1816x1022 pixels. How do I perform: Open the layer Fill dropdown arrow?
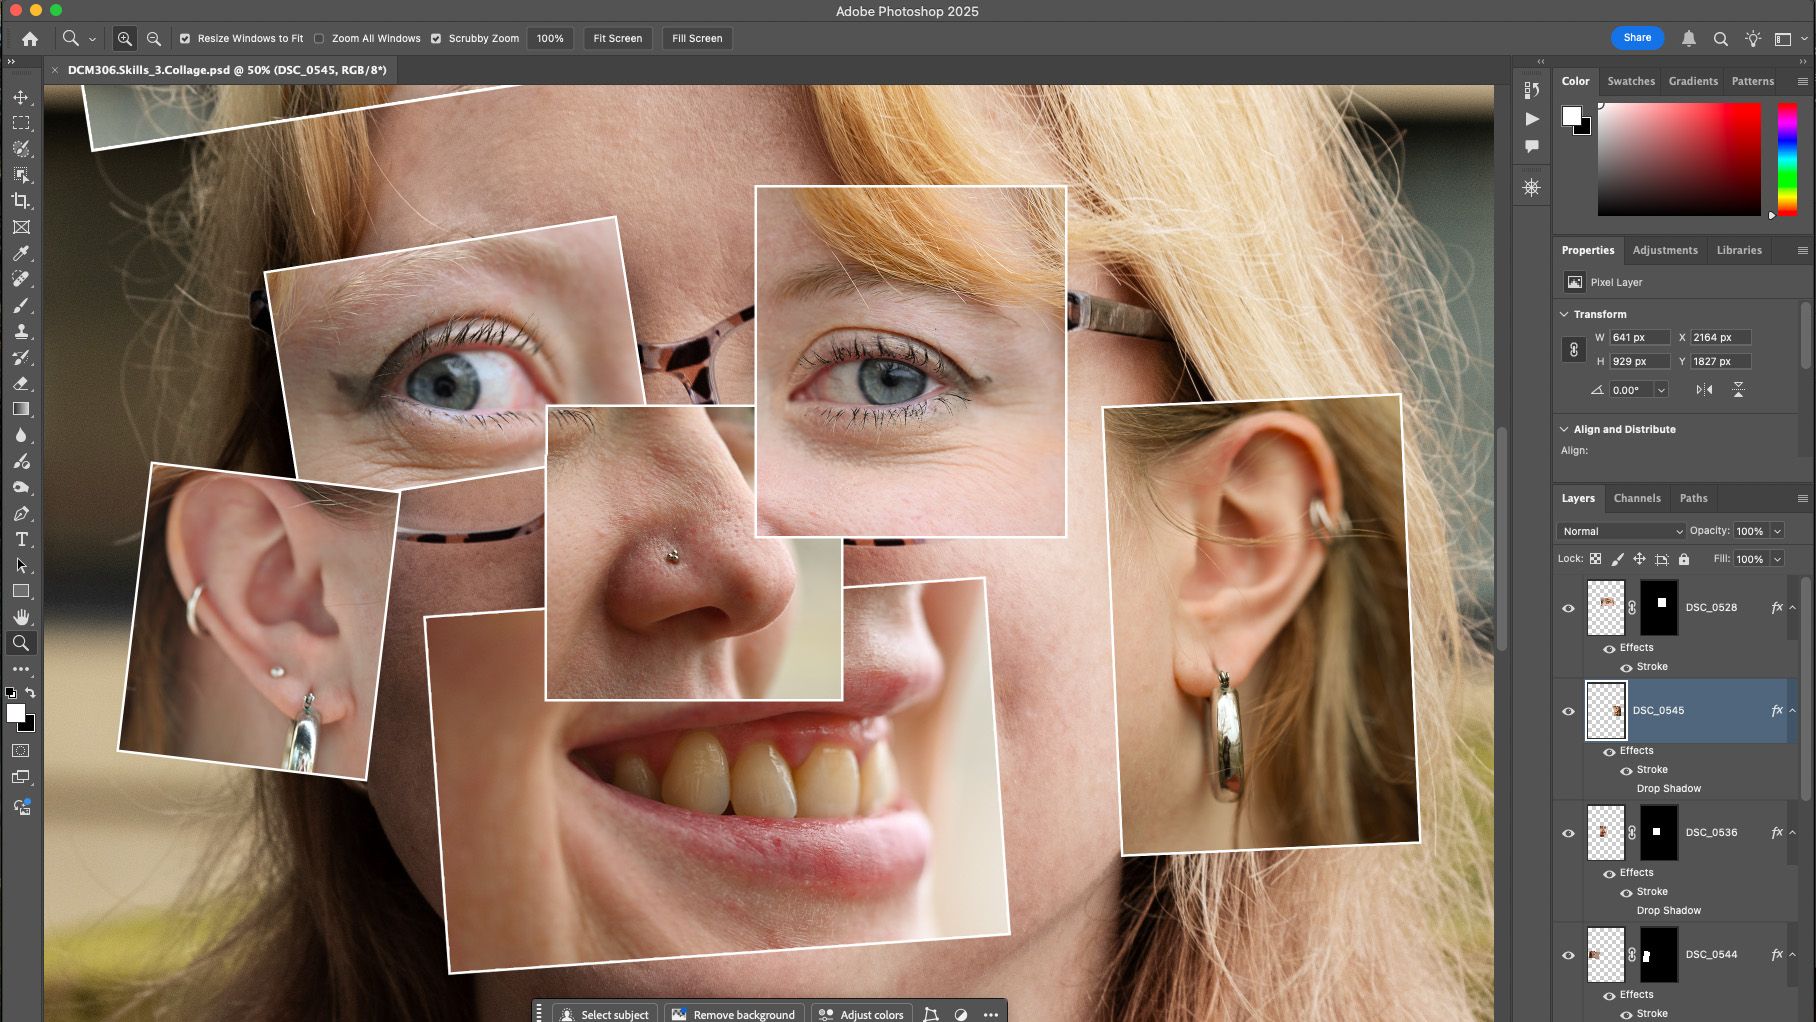coord(1777,559)
